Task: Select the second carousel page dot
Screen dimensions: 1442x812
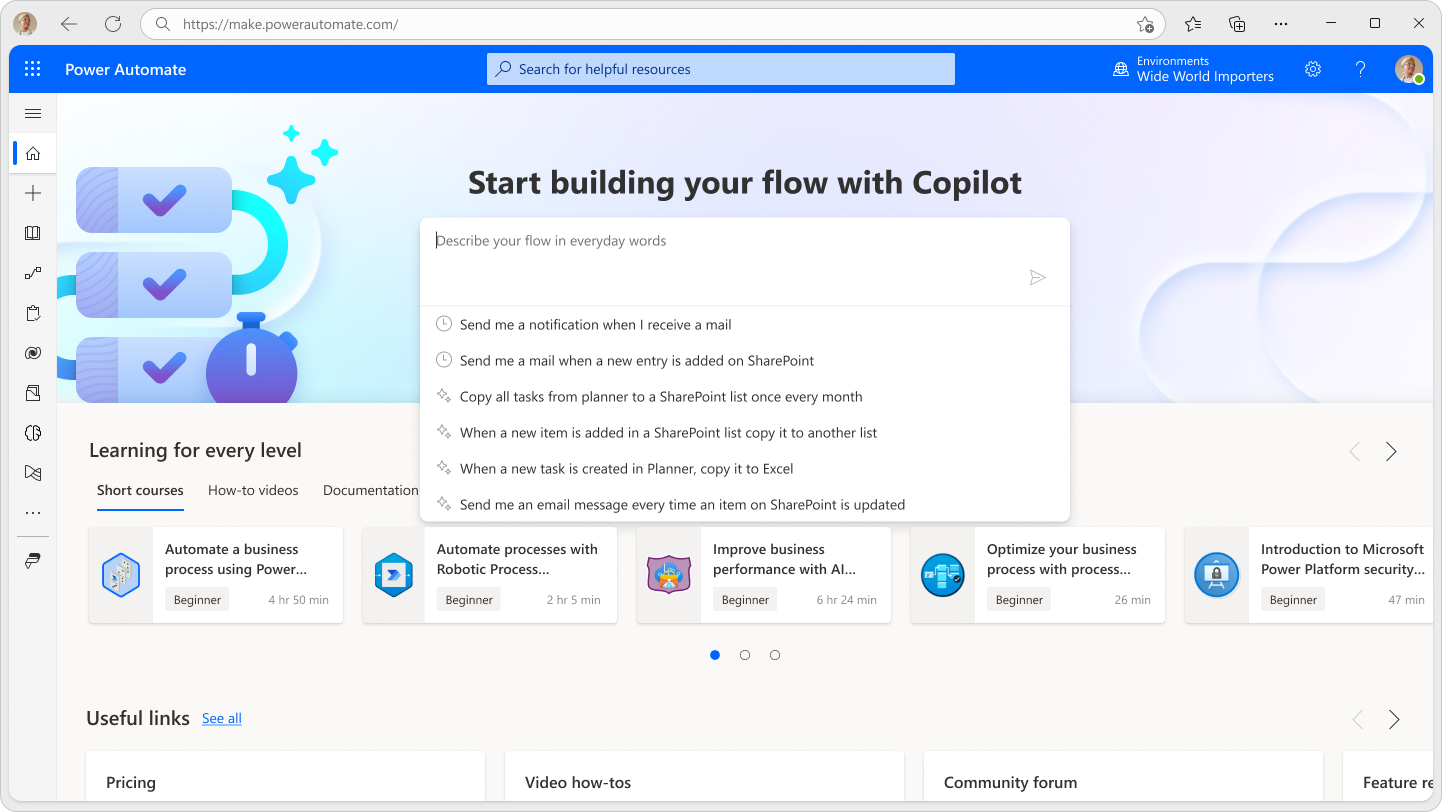Action: tap(745, 655)
